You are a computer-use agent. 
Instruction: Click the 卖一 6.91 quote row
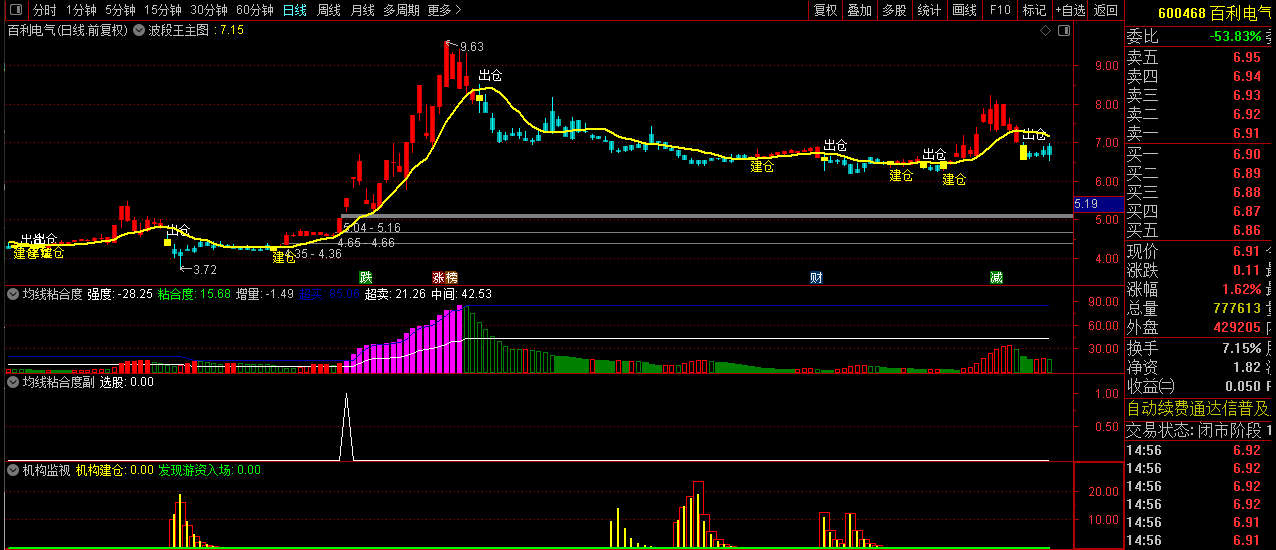pyautogui.click(x=1200, y=133)
